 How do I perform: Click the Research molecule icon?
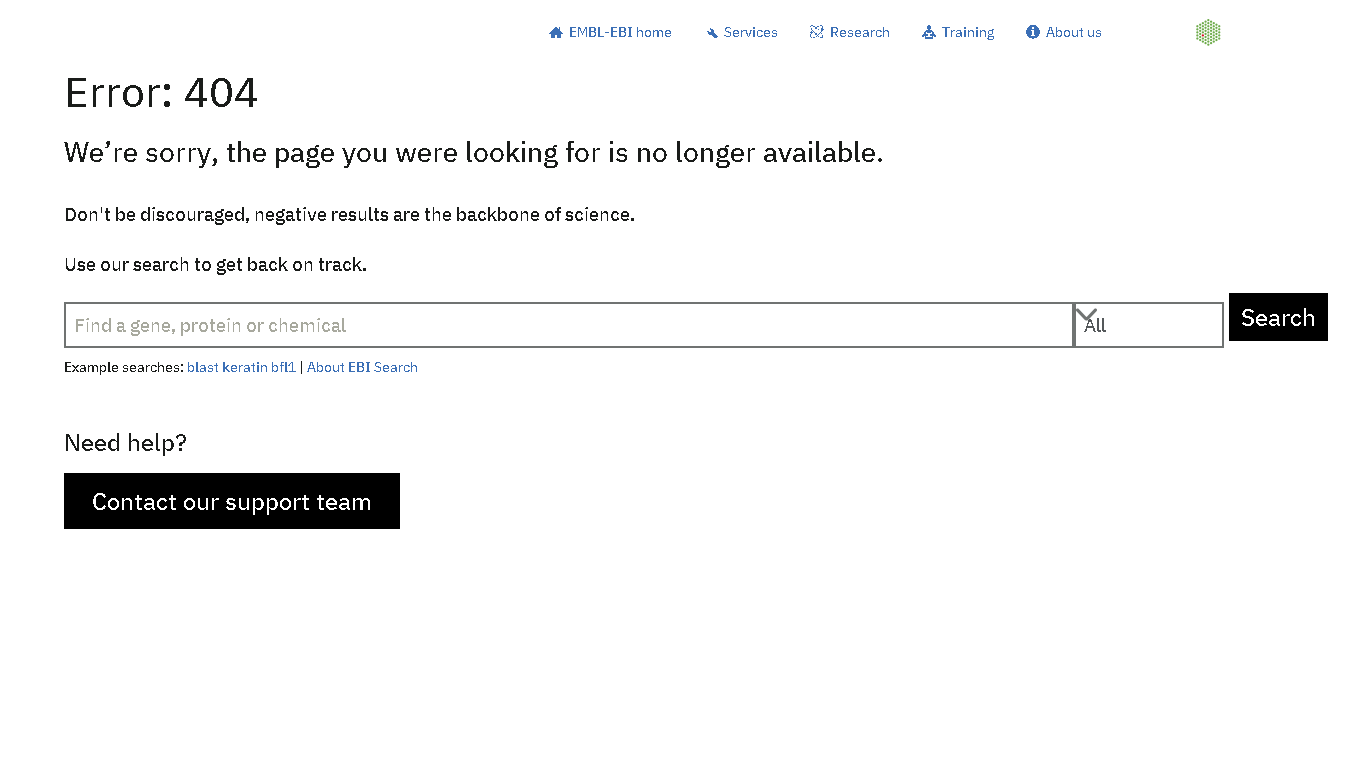(x=817, y=32)
